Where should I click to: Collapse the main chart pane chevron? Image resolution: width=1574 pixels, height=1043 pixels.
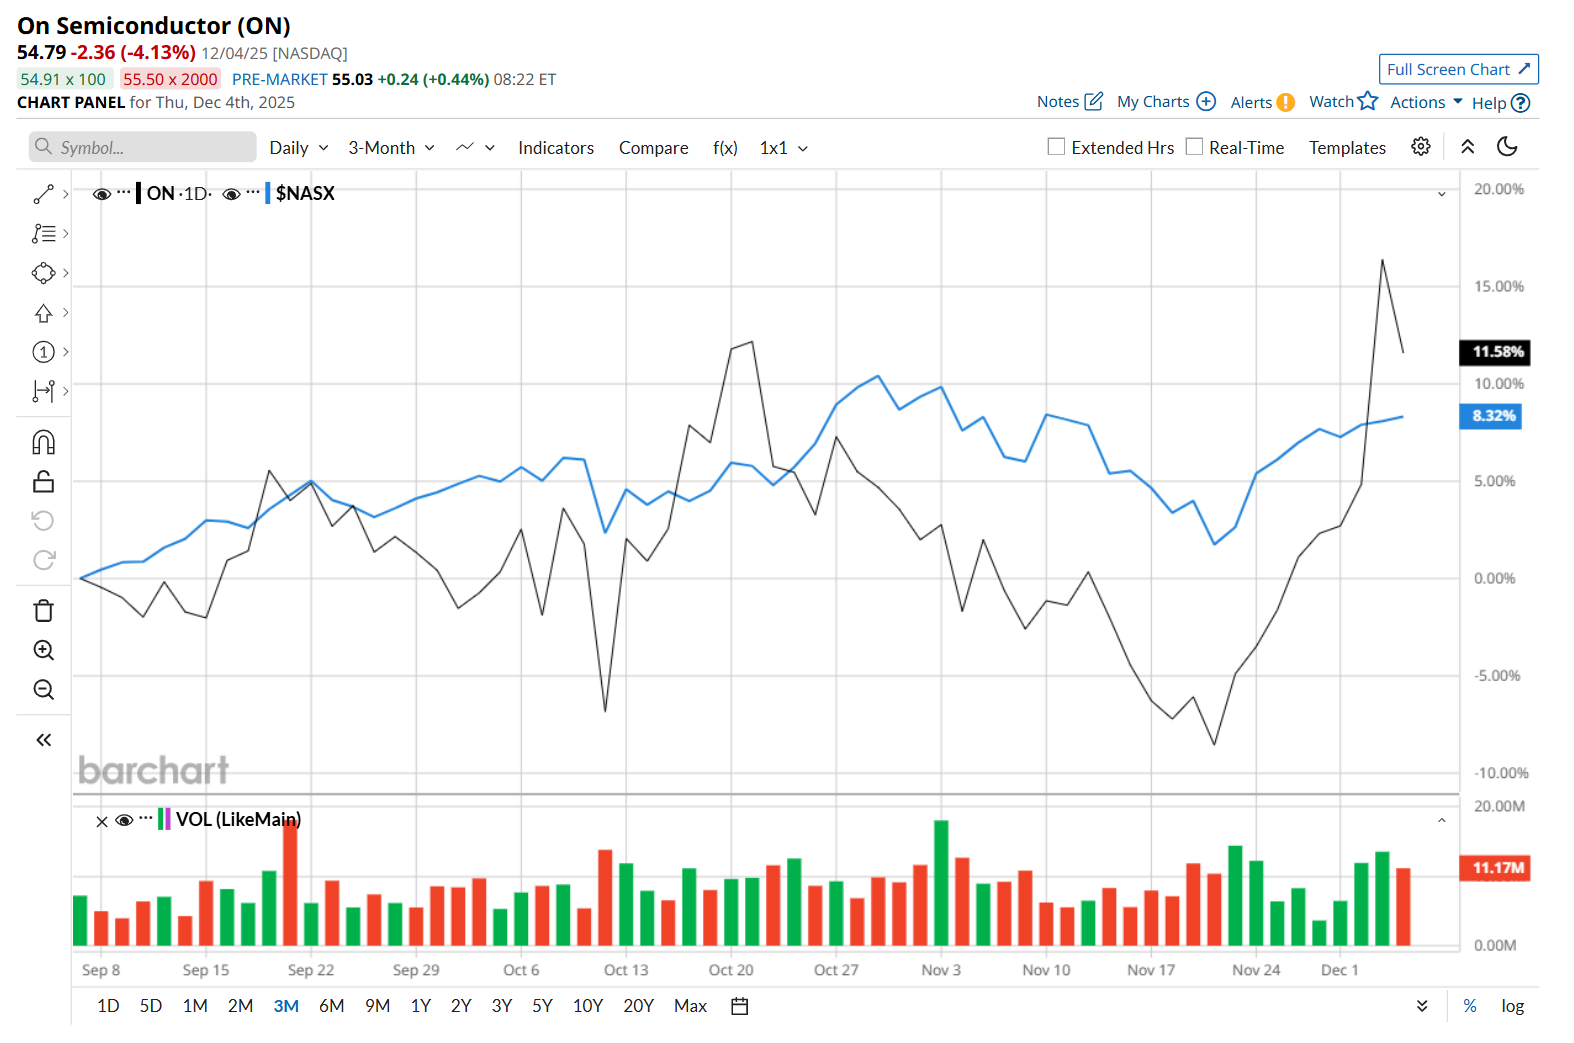[1442, 194]
